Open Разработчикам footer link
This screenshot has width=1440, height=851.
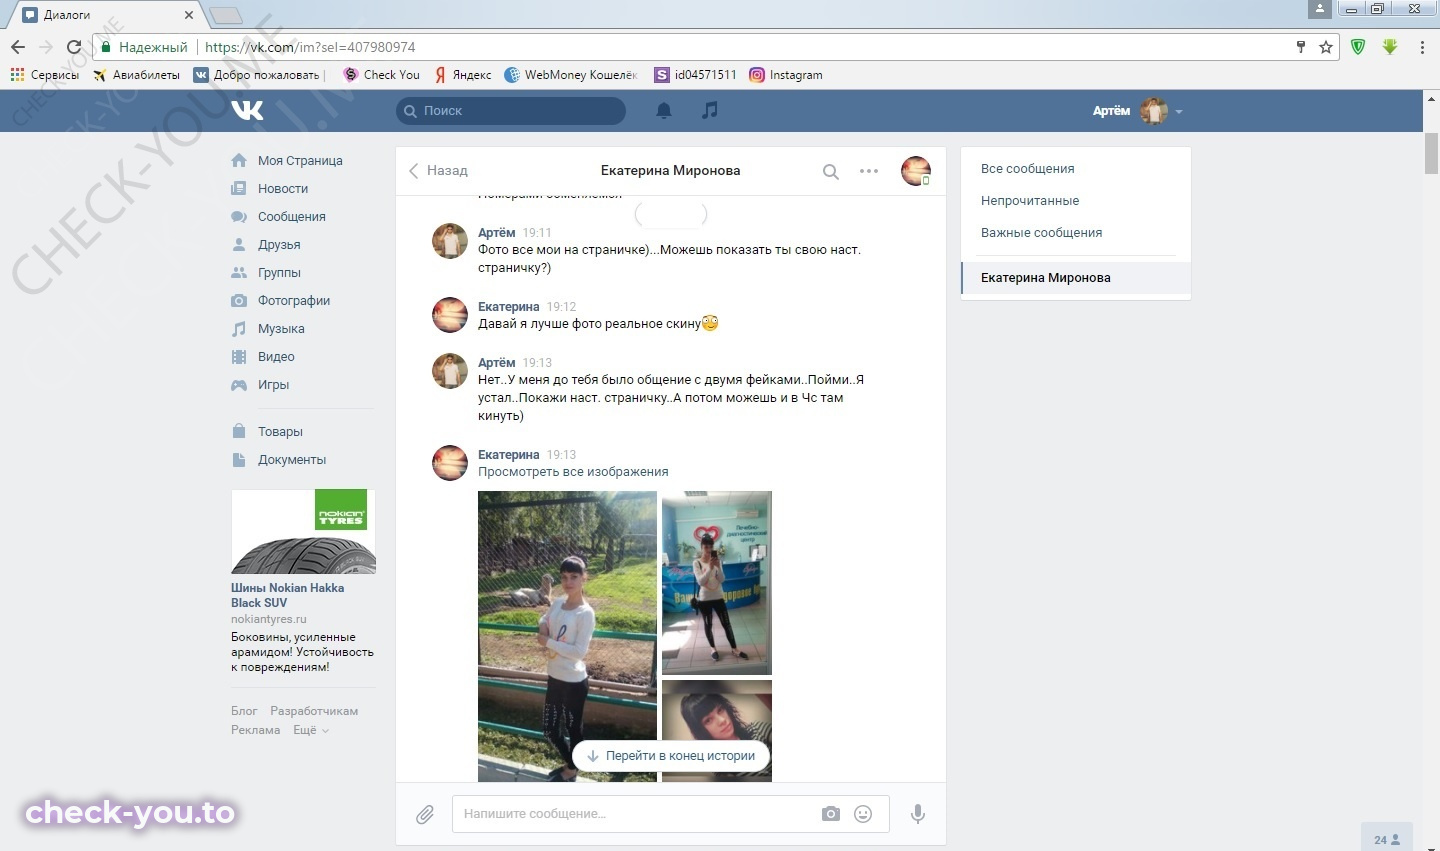click(314, 711)
